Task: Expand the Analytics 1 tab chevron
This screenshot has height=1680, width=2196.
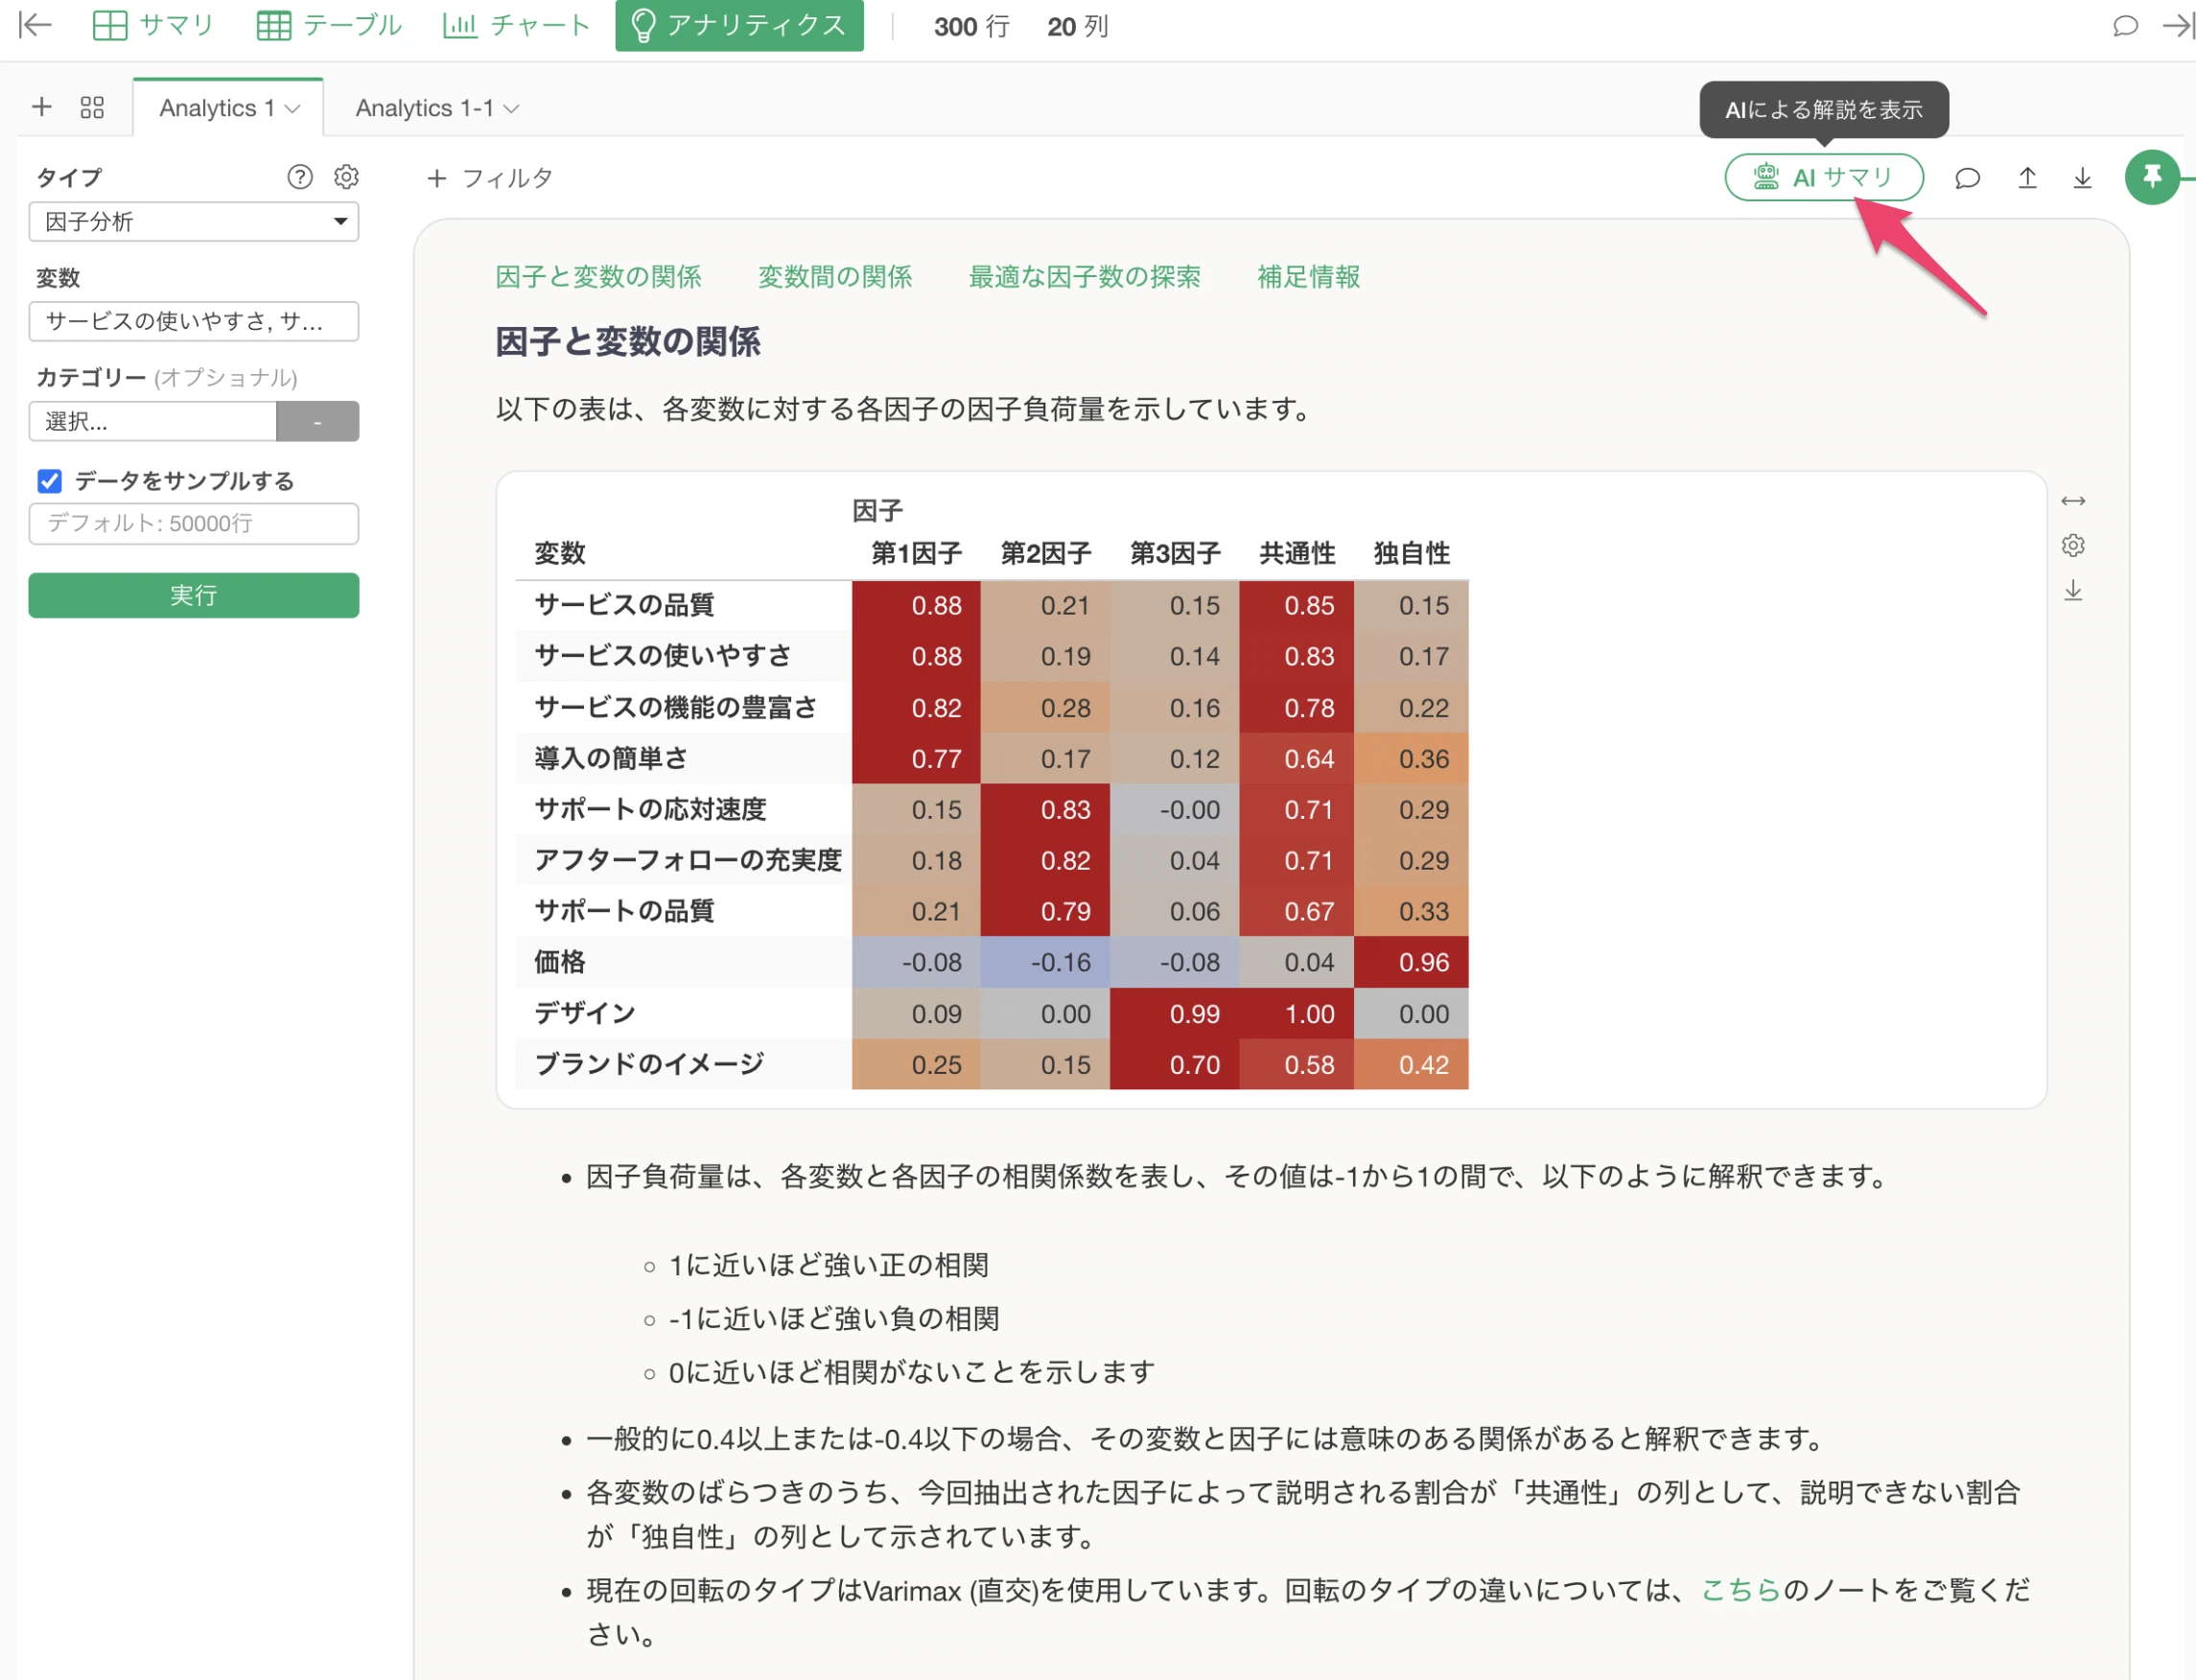Action: tap(293, 108)
